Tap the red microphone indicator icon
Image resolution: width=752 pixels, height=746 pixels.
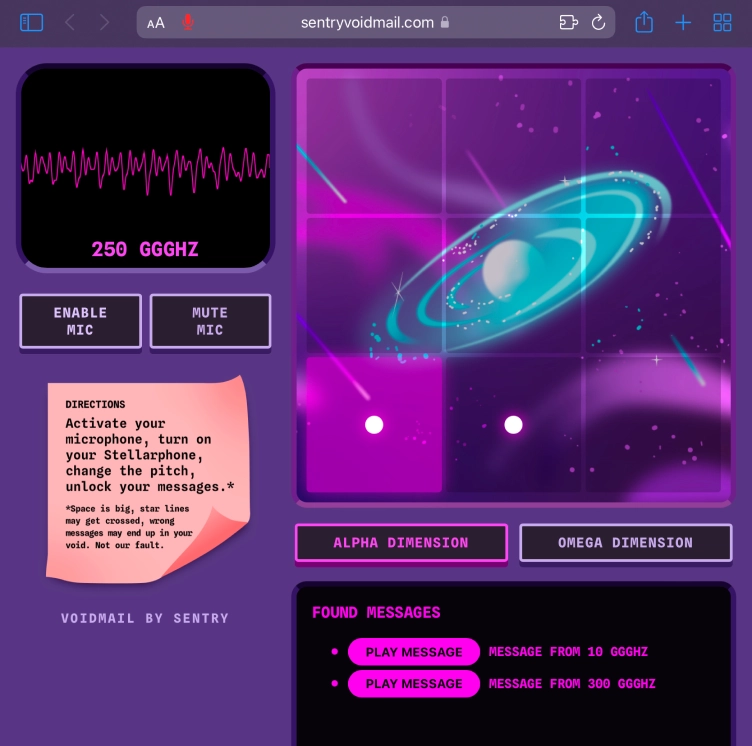tap(188, 22)
